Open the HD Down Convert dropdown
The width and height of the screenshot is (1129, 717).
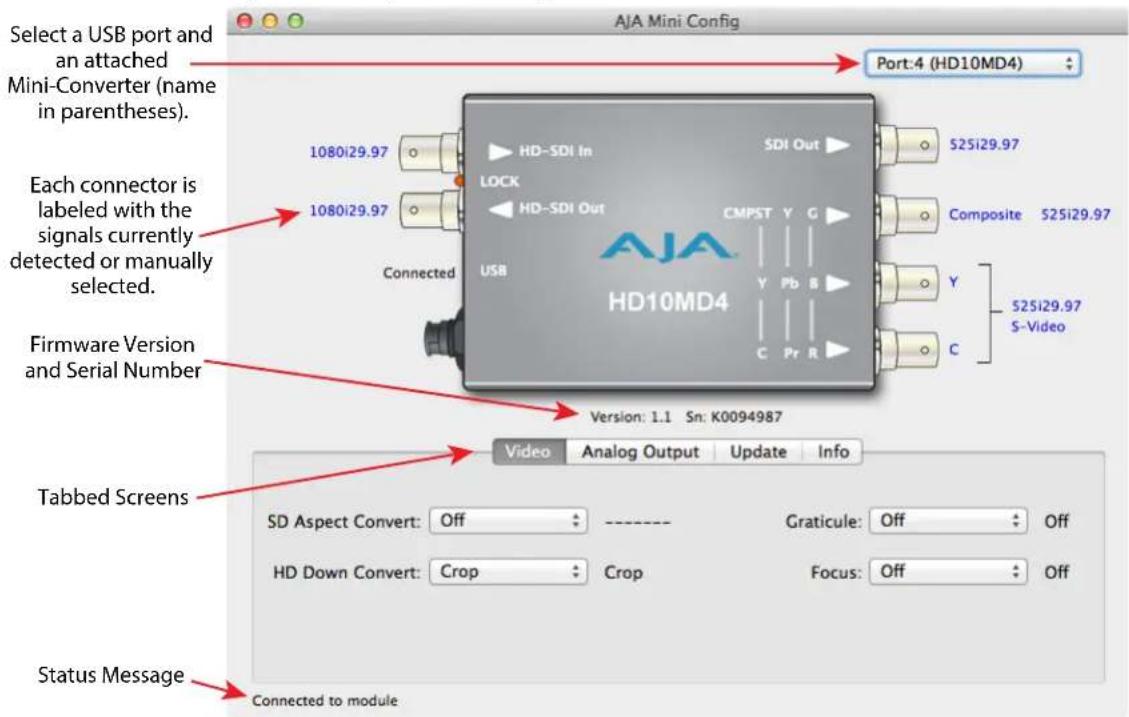tap(508, 572)
